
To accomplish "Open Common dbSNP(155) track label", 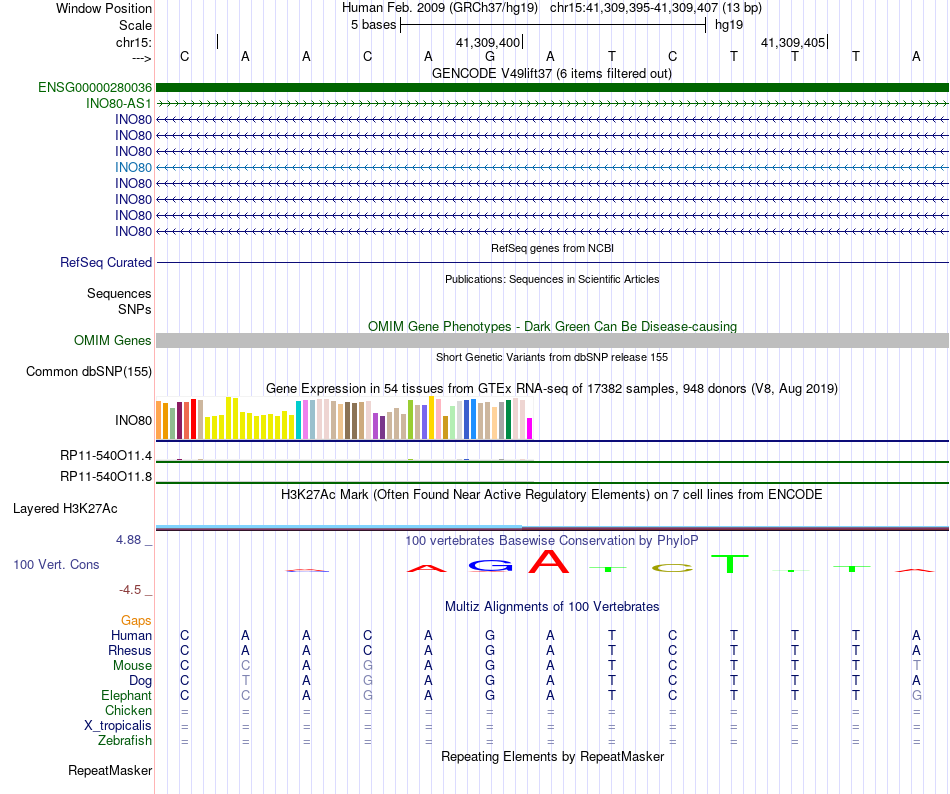I will (x=89, y=372).
